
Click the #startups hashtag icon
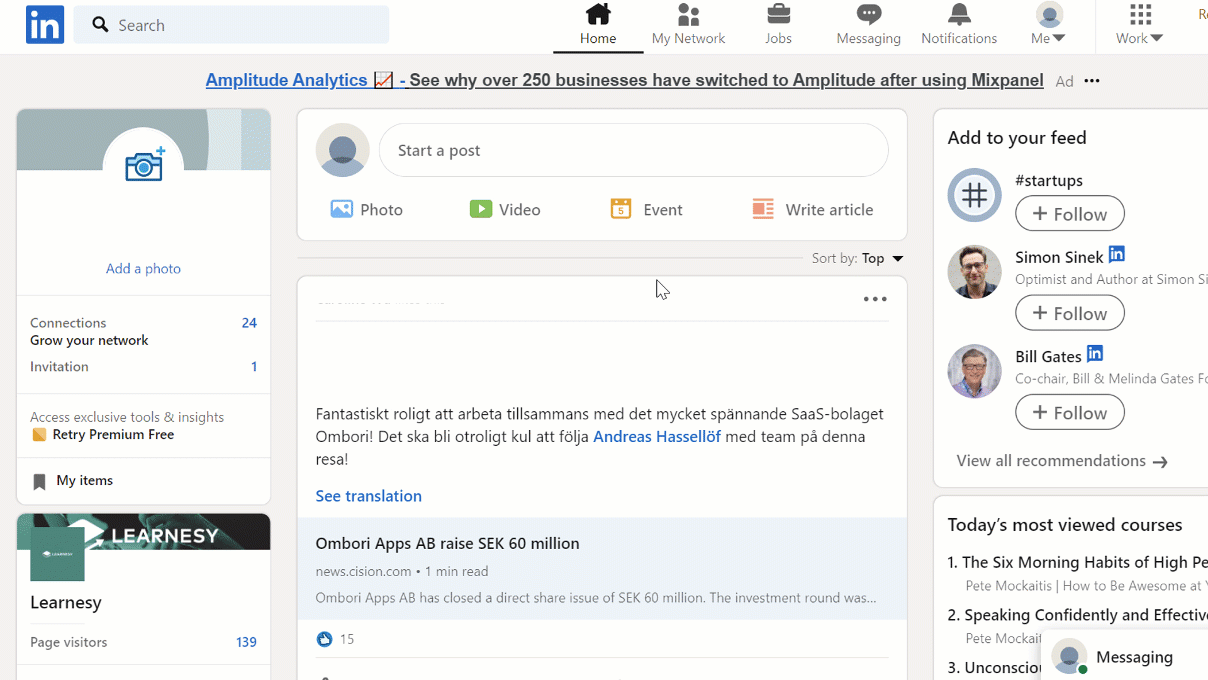pyautogui.click(x=975, y=195)
